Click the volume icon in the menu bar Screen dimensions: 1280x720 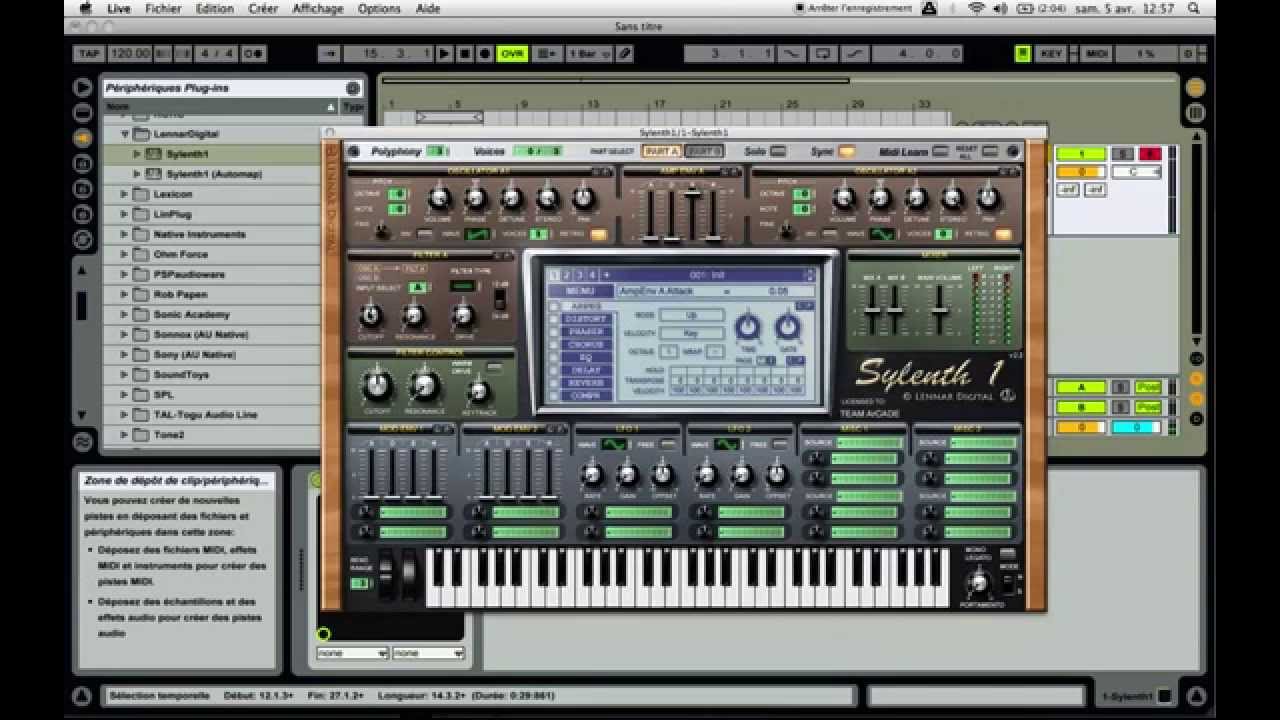[x=1001, y=8]
